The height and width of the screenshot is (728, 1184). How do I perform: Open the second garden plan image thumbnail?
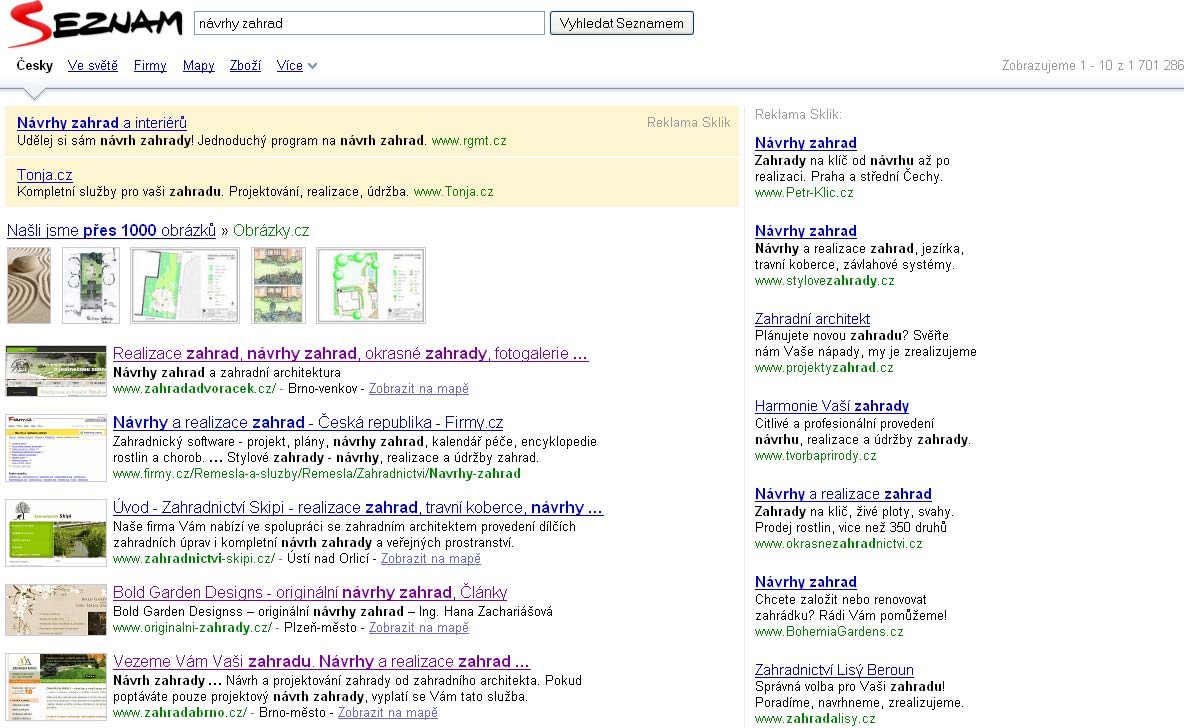pyautogui.click(x=91, y=285)
